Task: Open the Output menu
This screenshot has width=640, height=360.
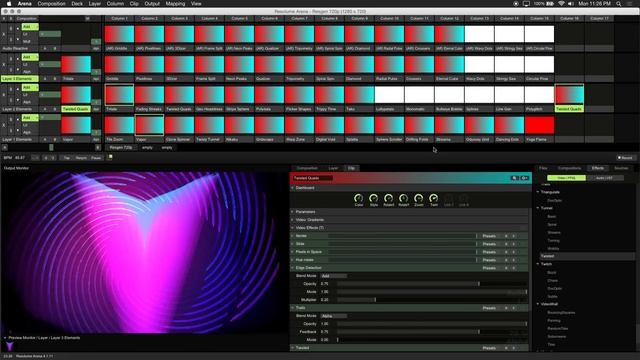Action: pos(152,4)
